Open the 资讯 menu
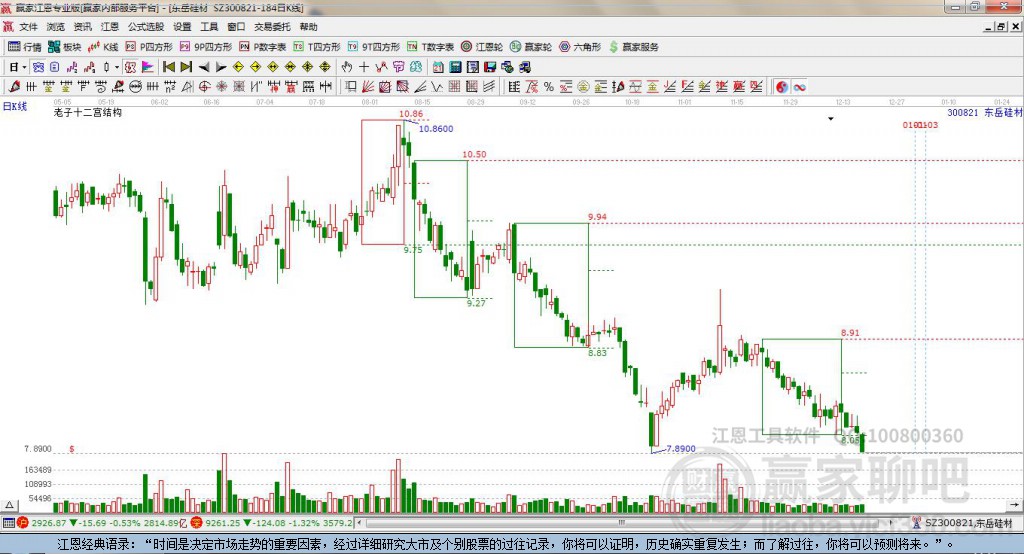 pos(83,27)
